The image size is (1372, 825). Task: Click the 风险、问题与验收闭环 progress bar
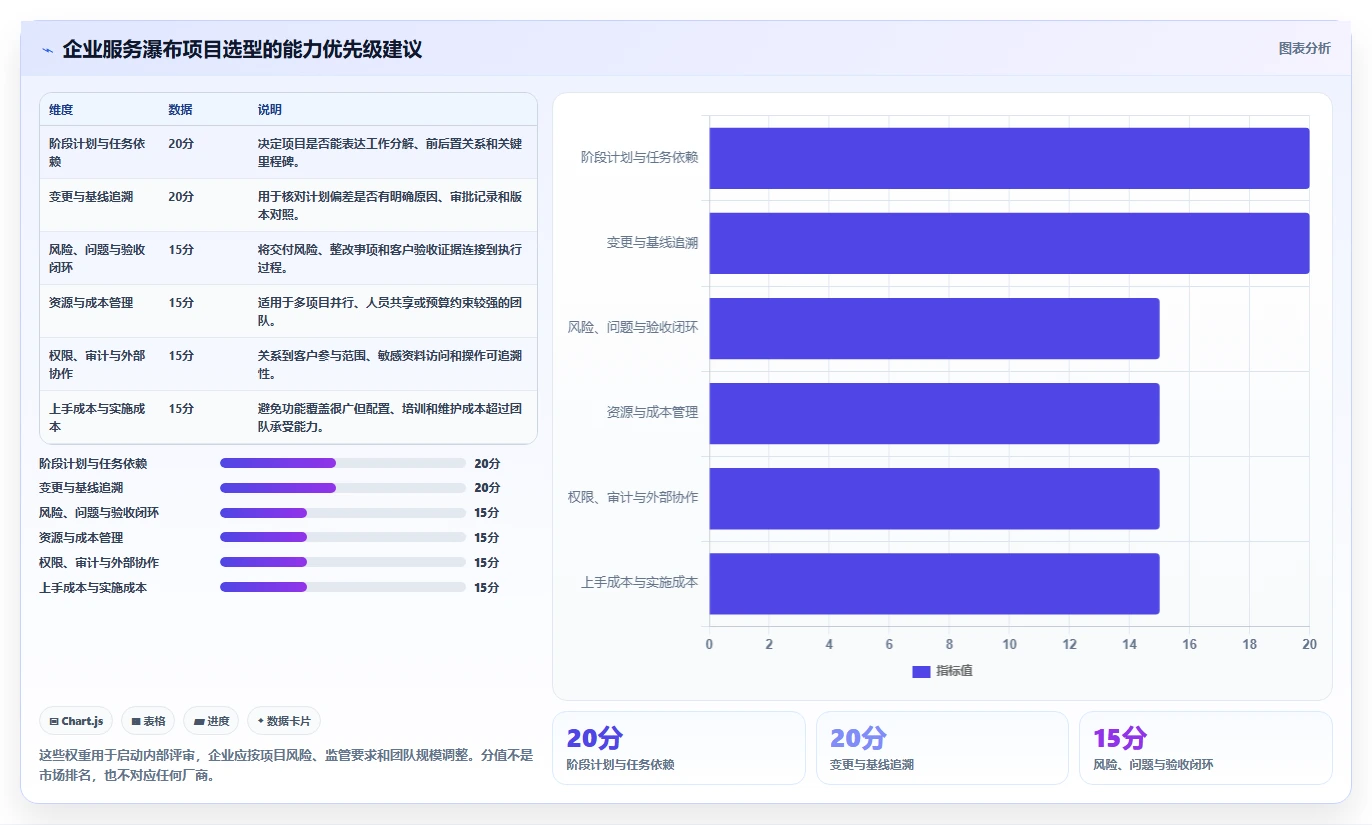tap(342, 513)
